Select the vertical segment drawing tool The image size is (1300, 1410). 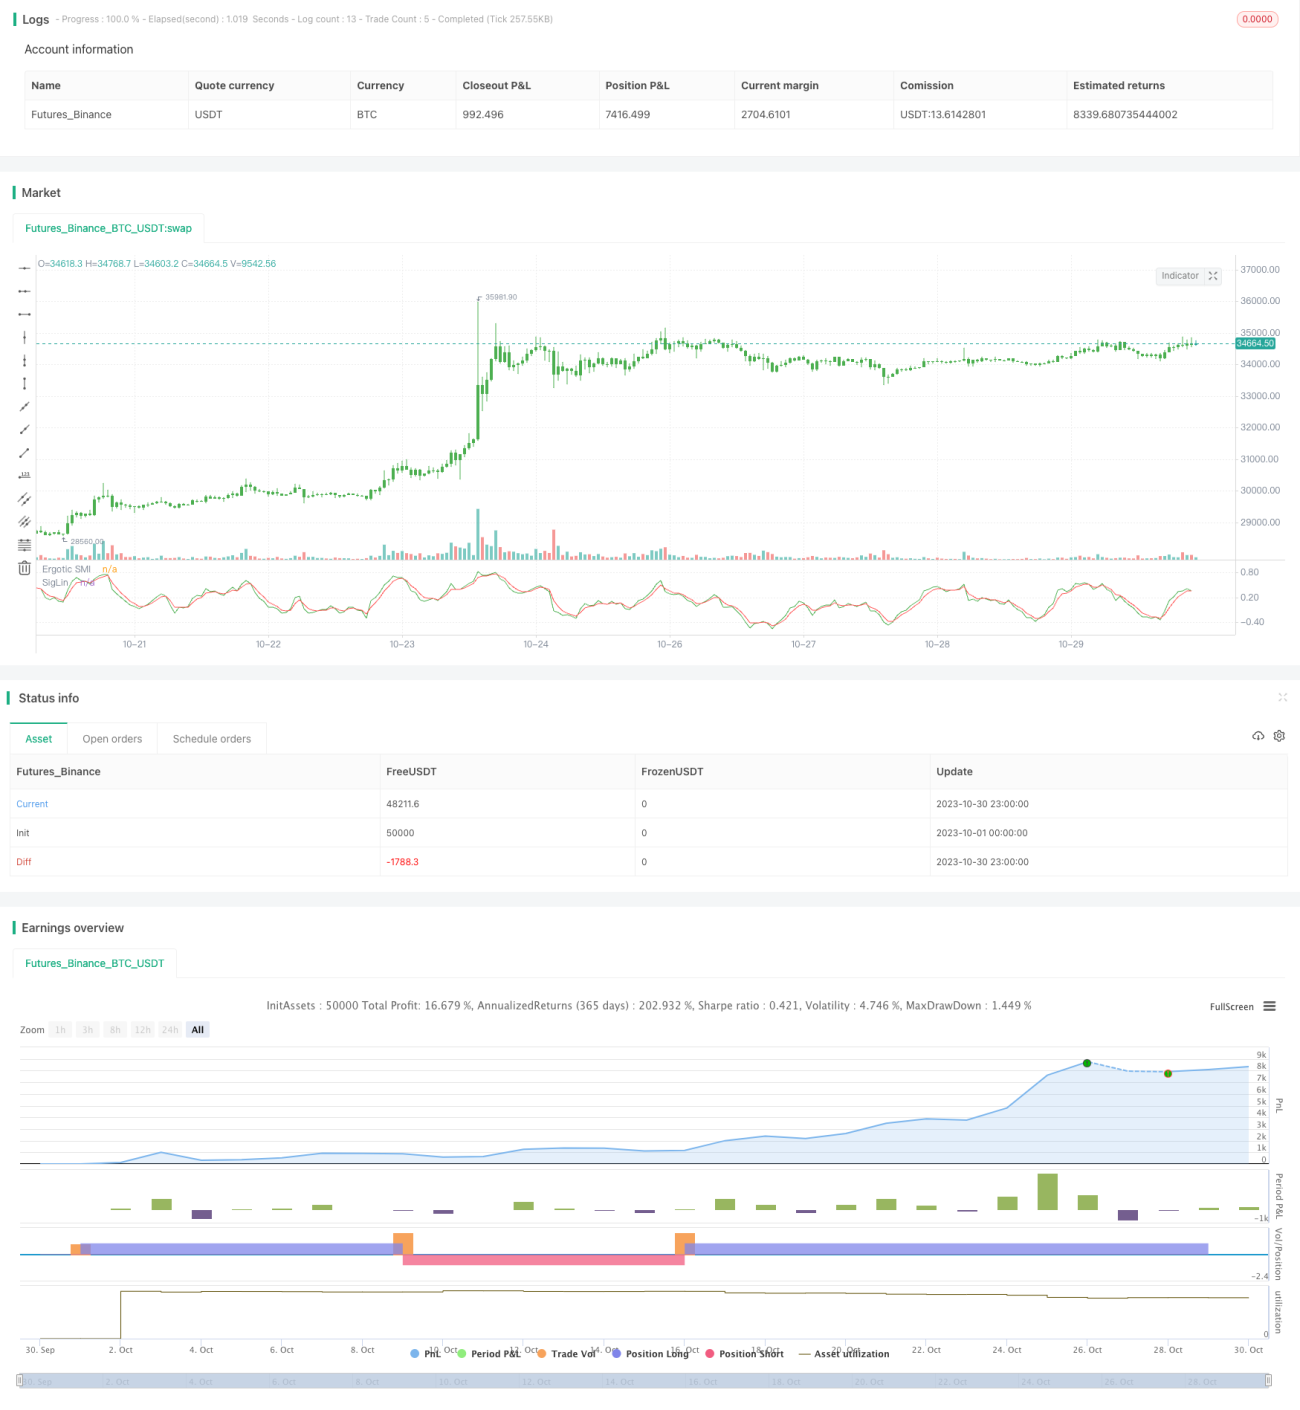coord(24,383)
